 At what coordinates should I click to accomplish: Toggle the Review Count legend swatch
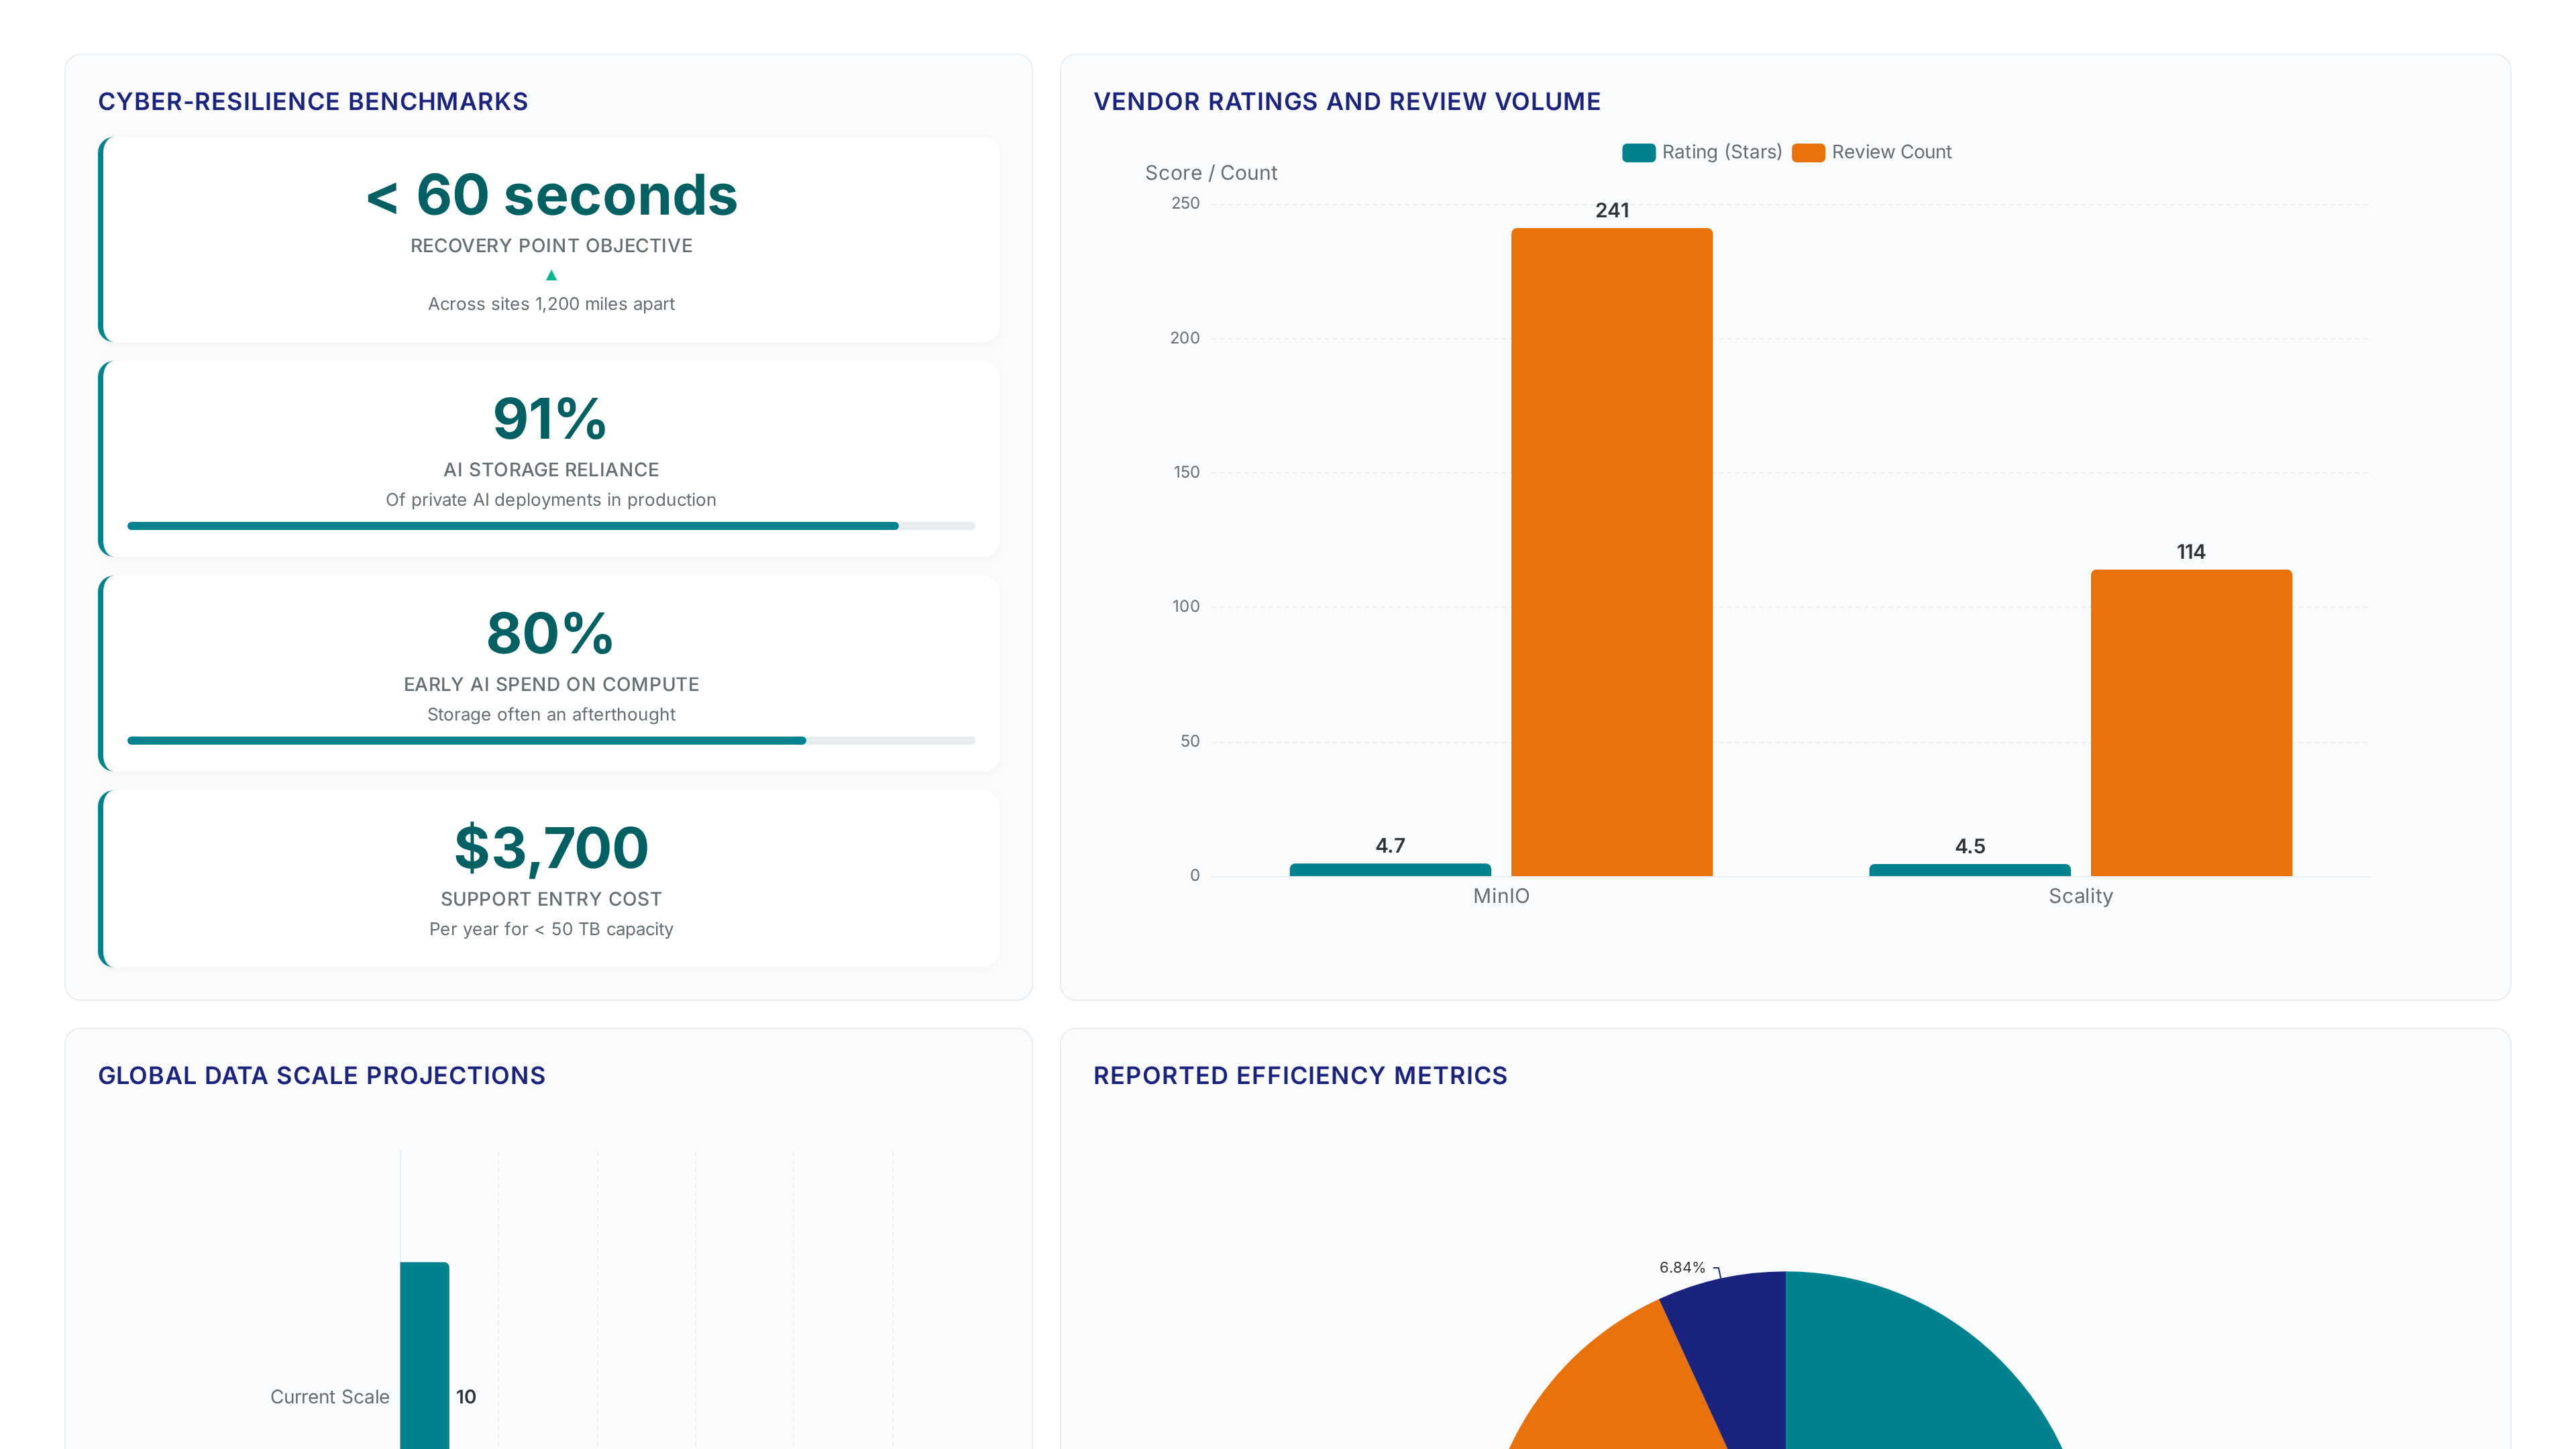point(1808,152)
